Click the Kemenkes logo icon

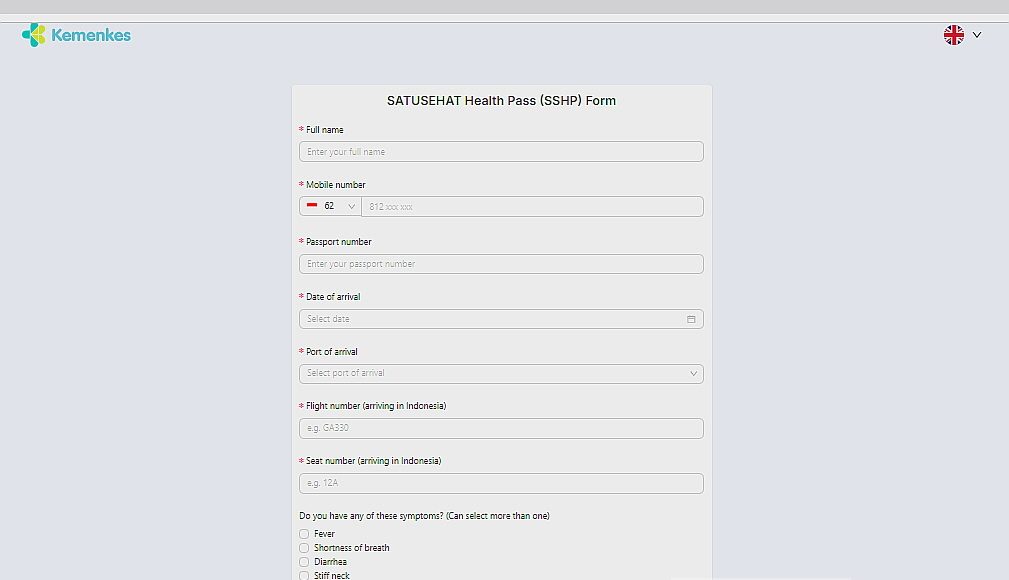(33, 35)
